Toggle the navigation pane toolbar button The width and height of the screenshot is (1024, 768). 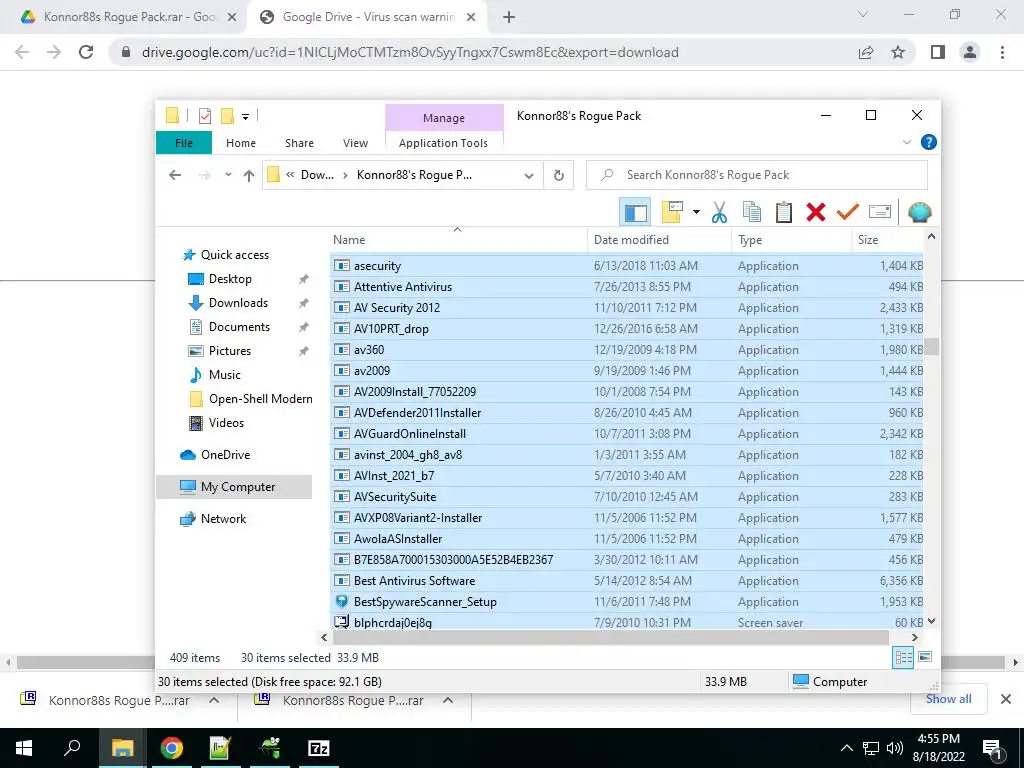(x=635, y=212)
